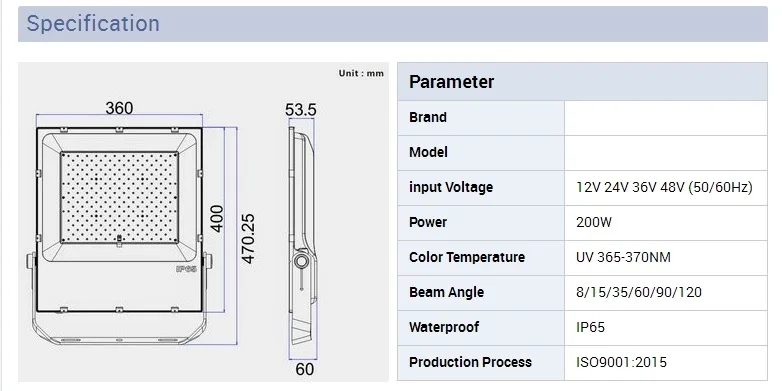Click the 53.5 depth dimension

tap(301, 110)
